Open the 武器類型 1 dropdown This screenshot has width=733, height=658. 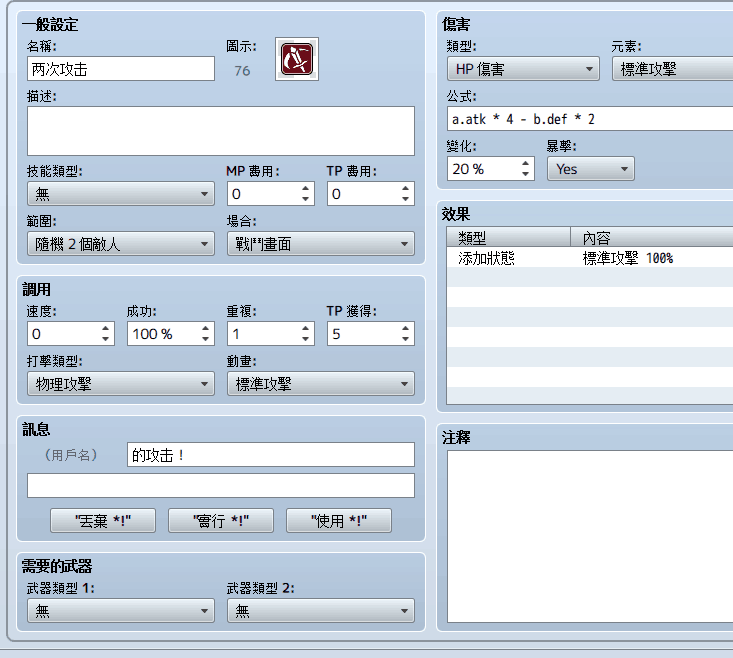tap(121, 610)
